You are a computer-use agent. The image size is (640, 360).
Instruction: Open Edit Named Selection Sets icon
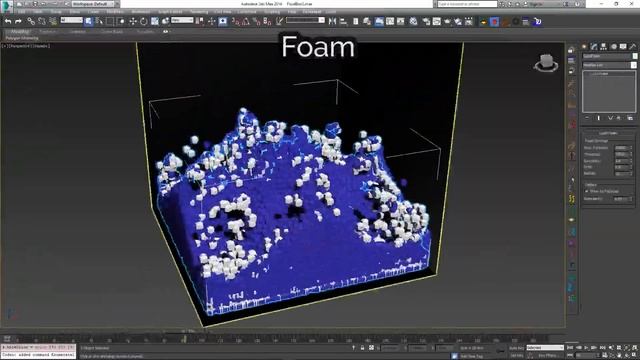coord(279,21)
